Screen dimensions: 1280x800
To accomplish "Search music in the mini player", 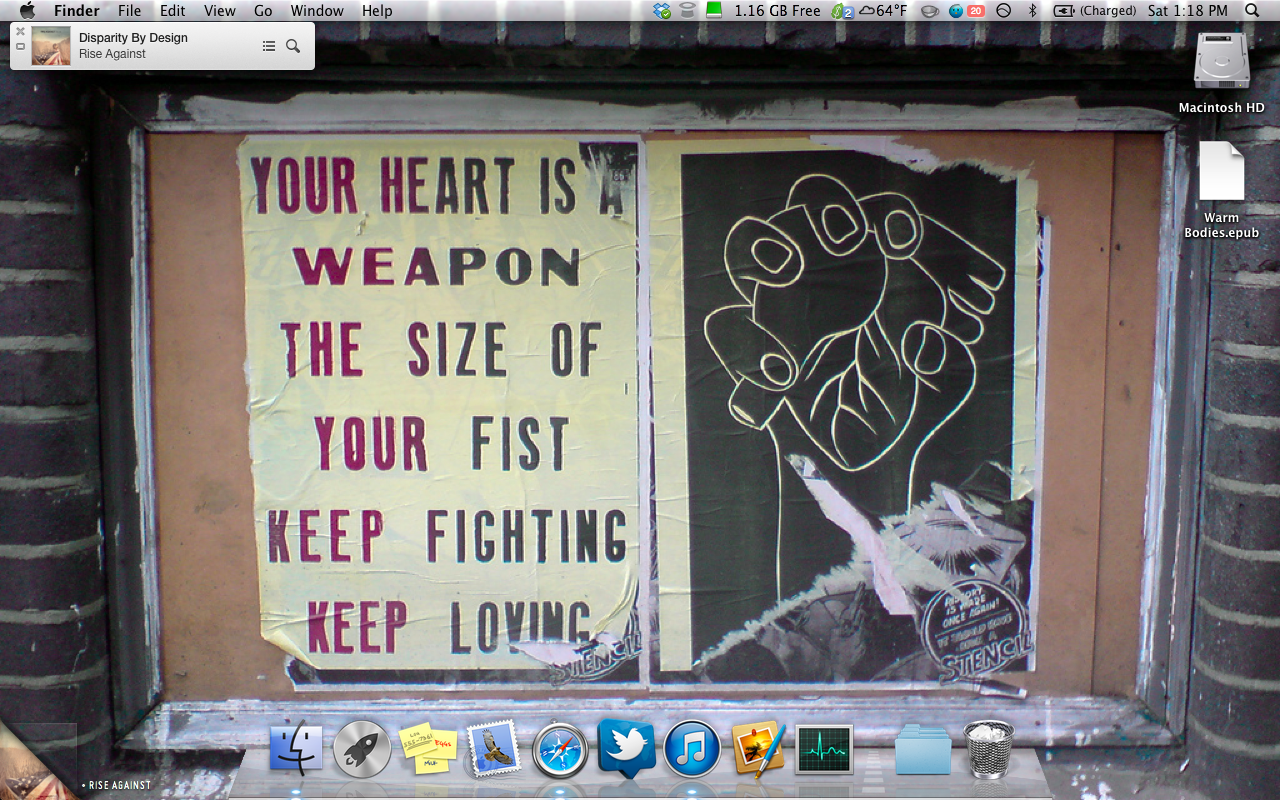I will (x=293, y=46).
